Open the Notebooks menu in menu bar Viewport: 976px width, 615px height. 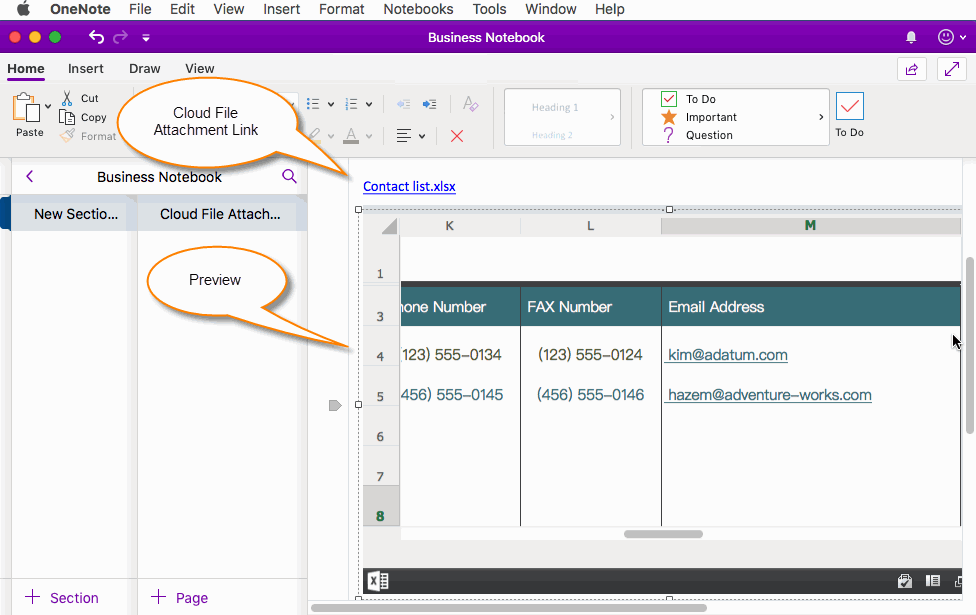[x=418, y=9]
